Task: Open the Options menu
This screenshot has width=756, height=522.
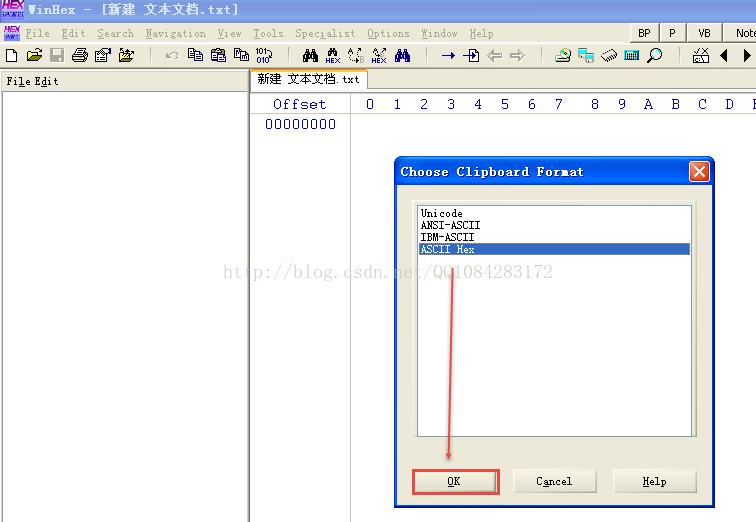Action: pyautogui.click(x=388, y=33)
